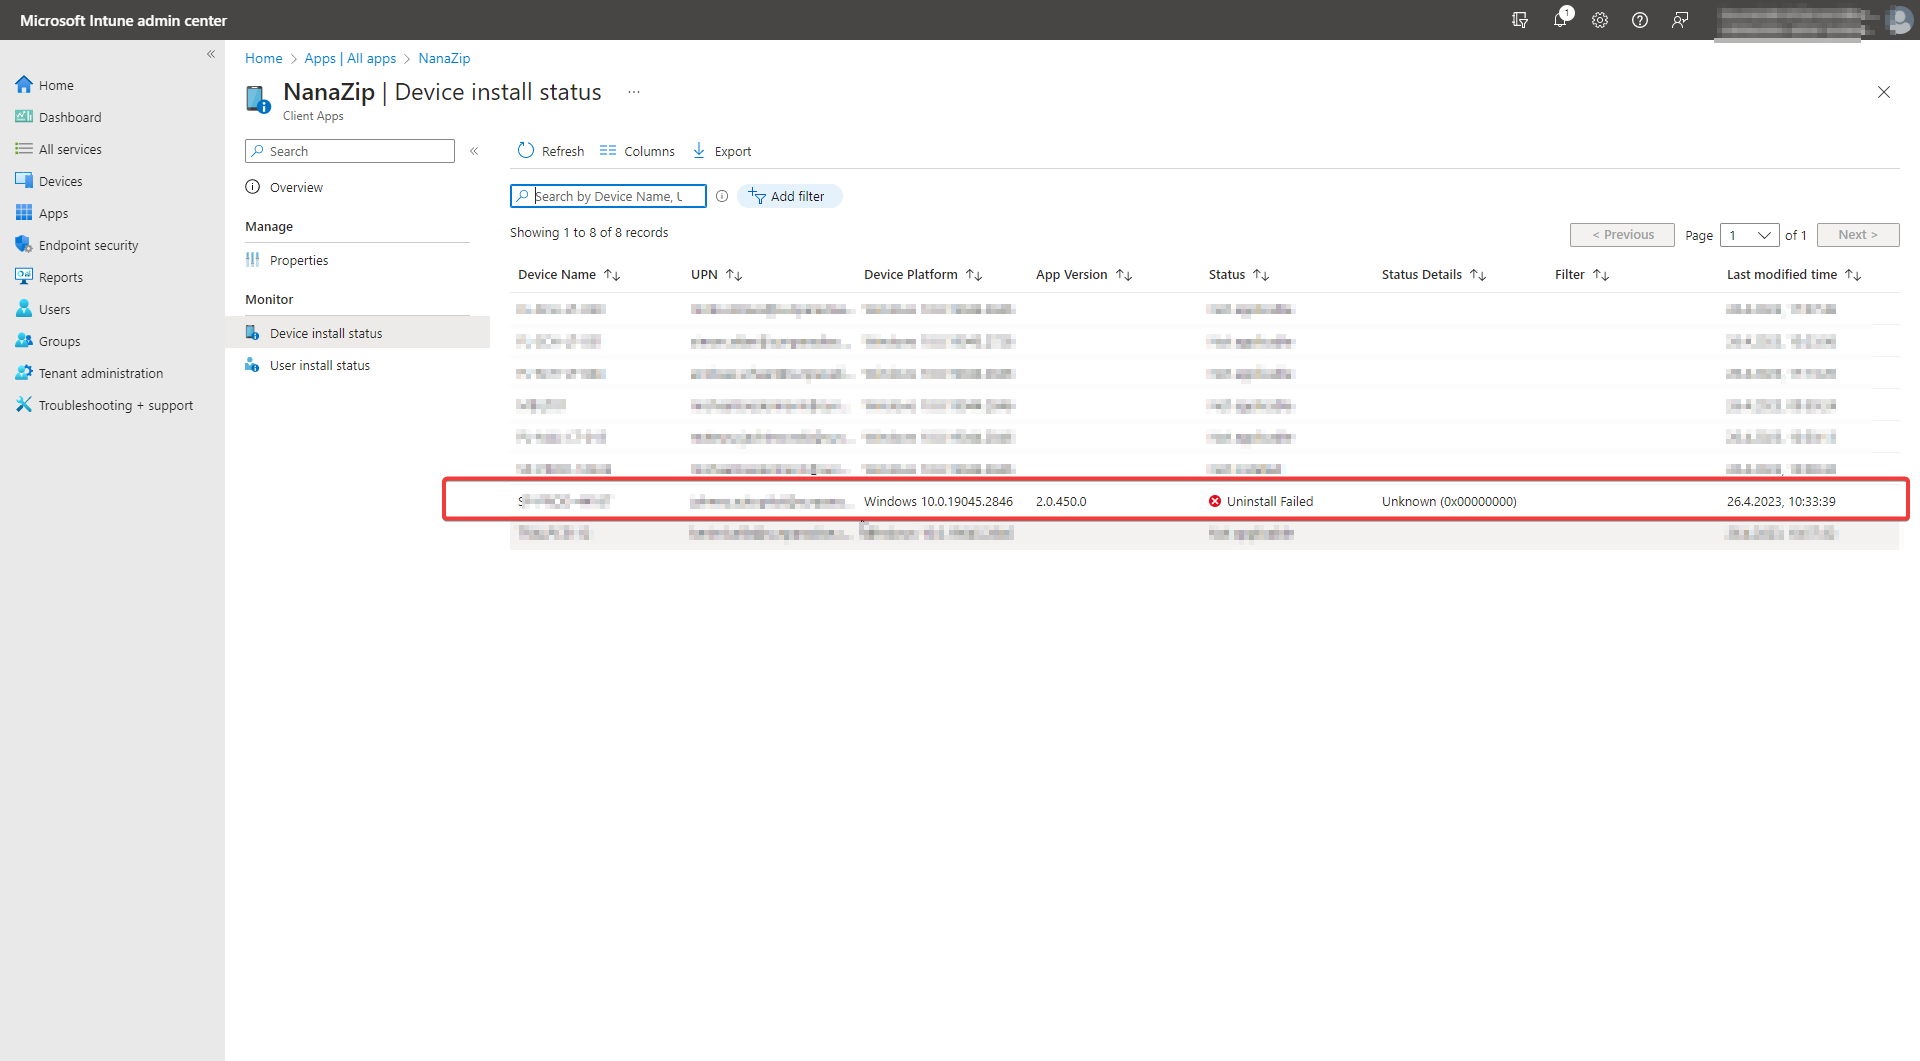This screenshot has height=1061, width=1920.
Task: Open Add filter options
Action: tap(789, 195)
